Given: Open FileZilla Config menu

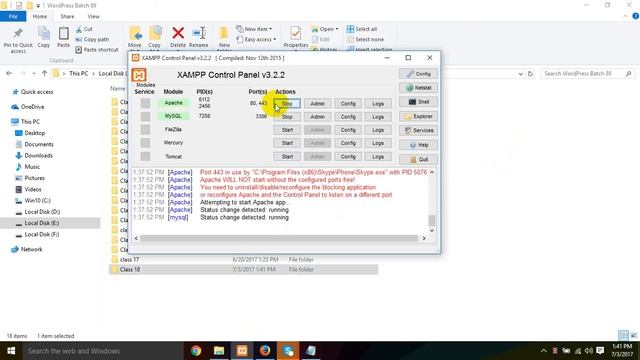Looking at the screenshot, I should (348, 130).
